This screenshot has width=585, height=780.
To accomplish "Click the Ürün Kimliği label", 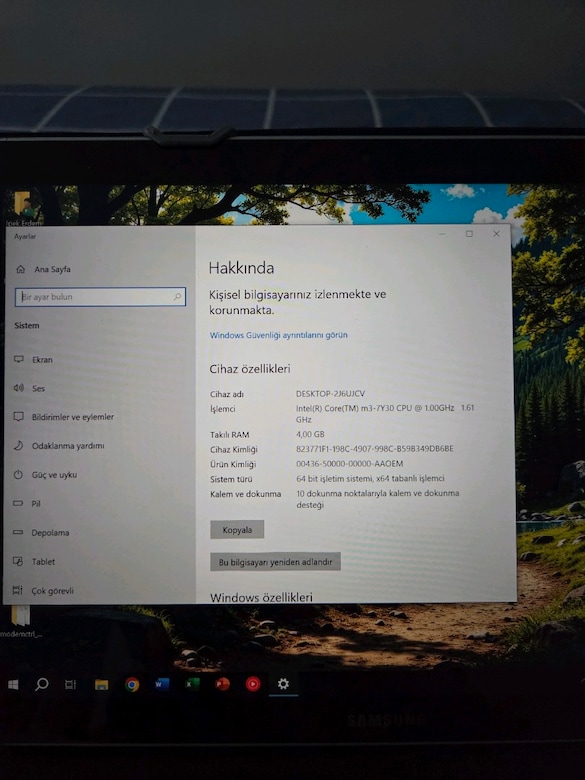I will tap(233, 464).
